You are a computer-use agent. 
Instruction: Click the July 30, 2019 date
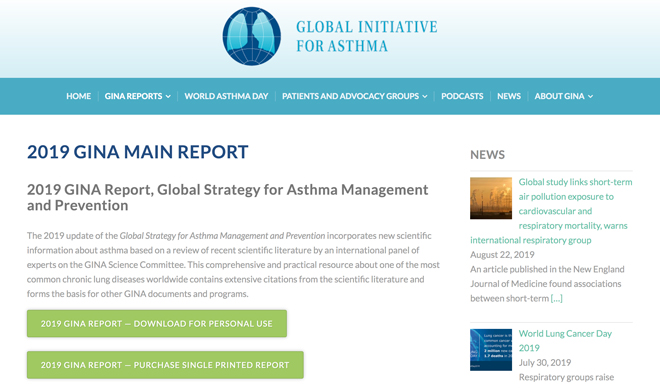tap(545, 362)
